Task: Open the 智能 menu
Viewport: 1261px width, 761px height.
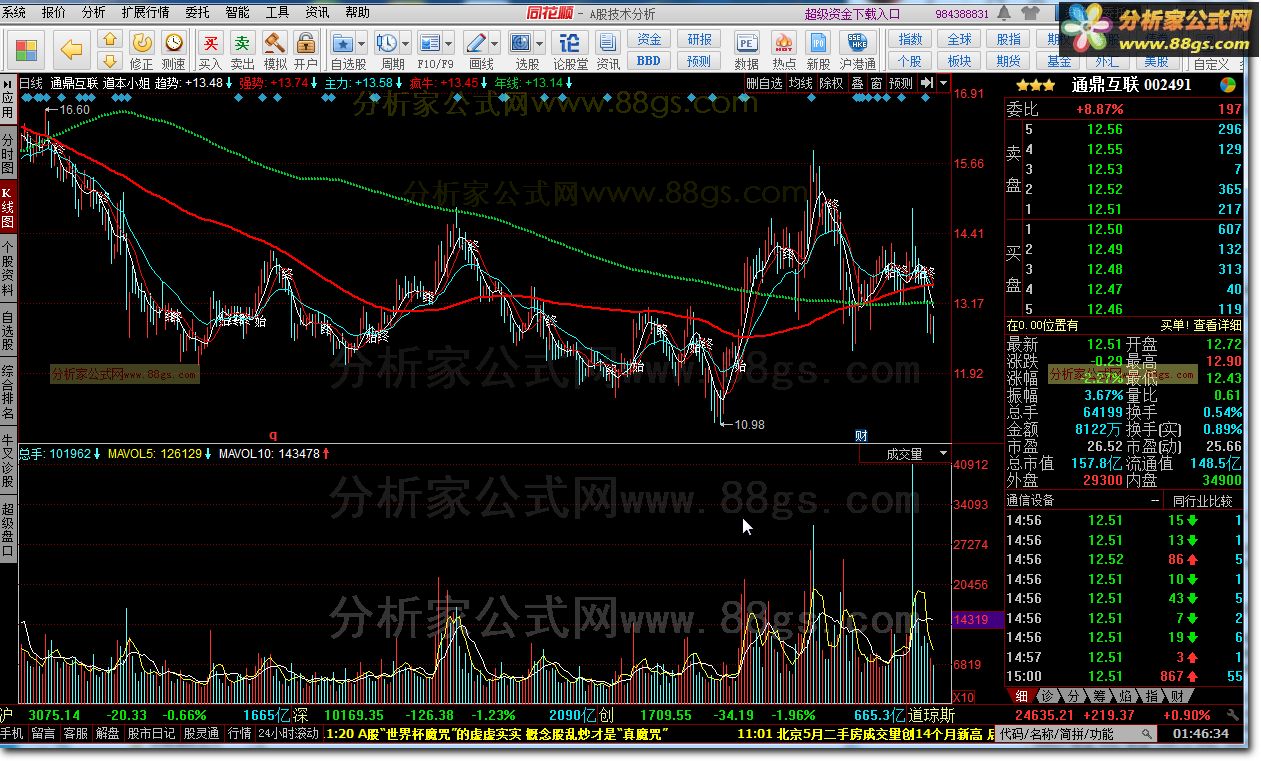Action: coord(237,13)
